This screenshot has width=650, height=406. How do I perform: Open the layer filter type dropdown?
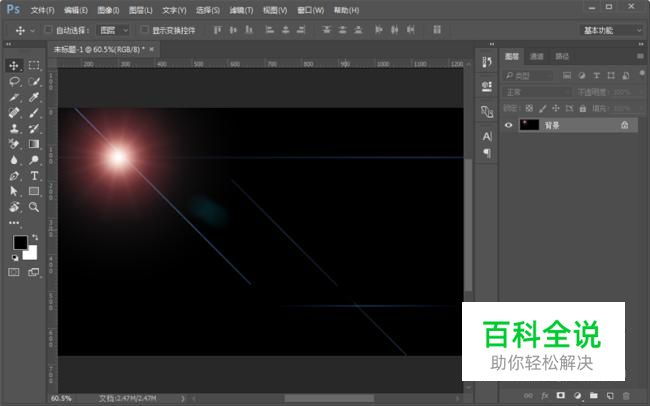[x=529, y=75]
